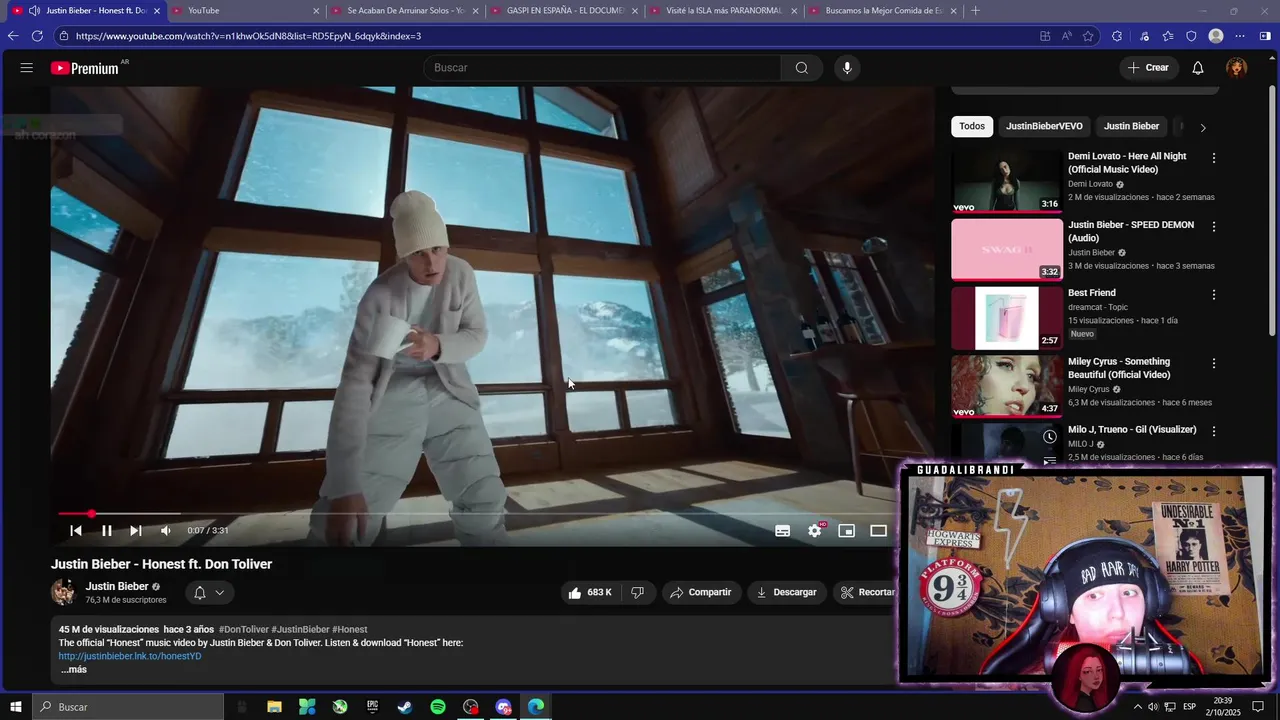This screenshot has width=1280, height=720.
Task: Select the Todos filter chip
Action: pyautogui.click(x=972, y=127)
